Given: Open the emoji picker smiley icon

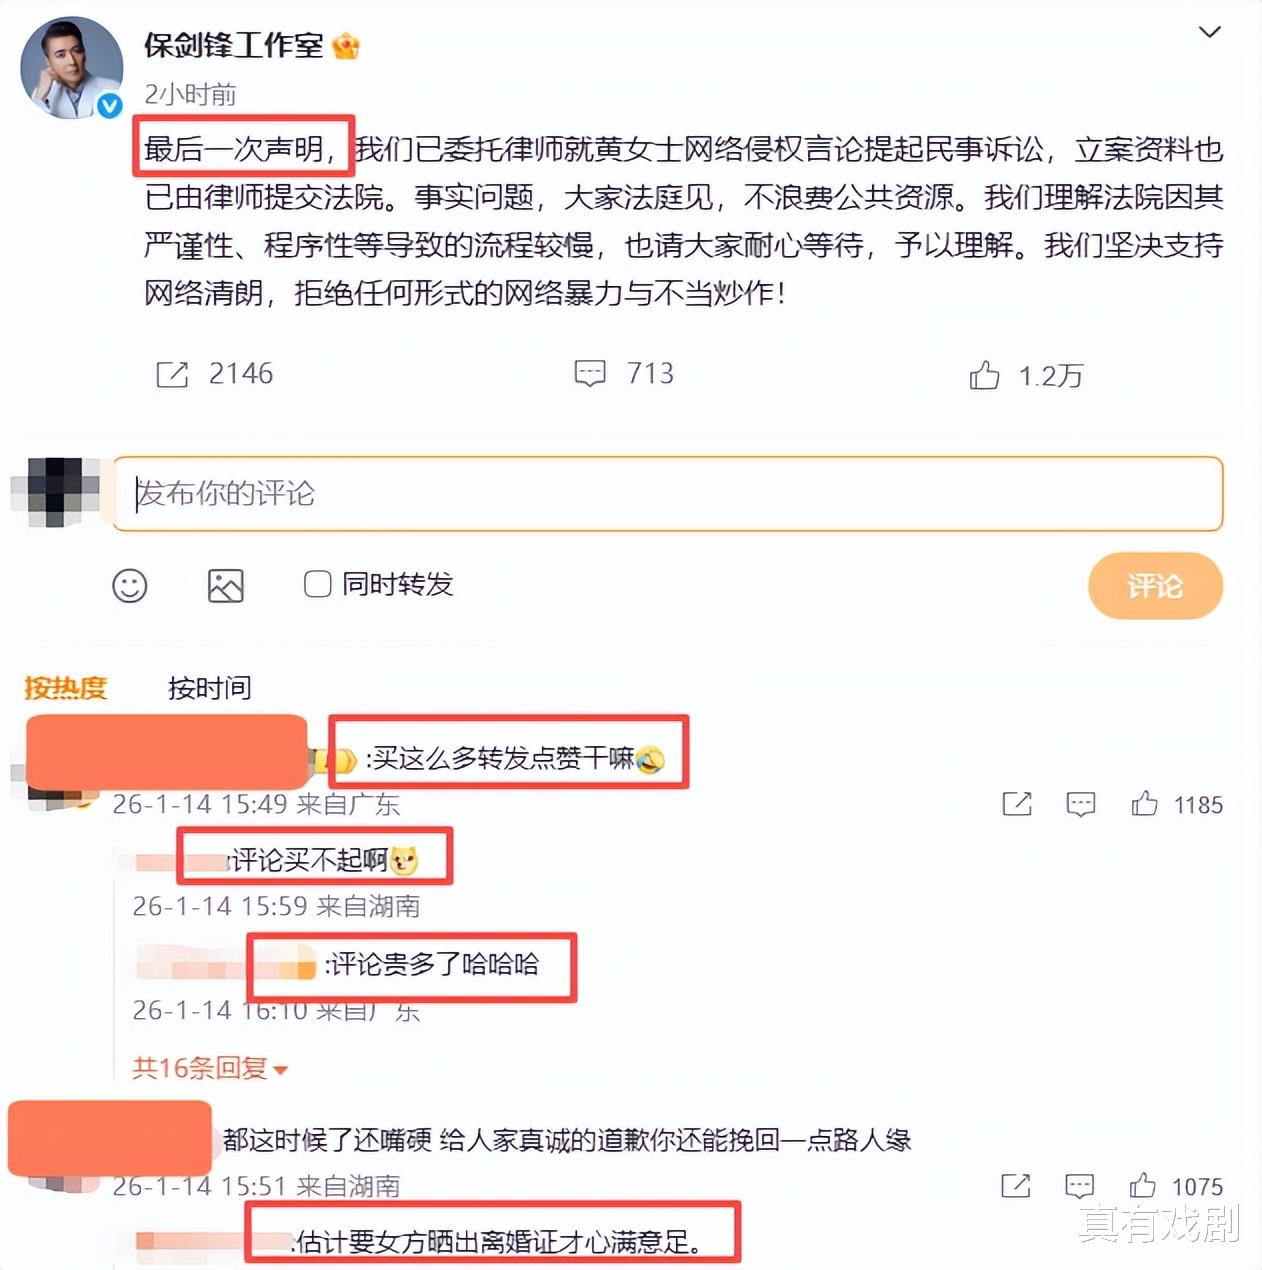Looking at the screenshot, I should tap(130, 585).
